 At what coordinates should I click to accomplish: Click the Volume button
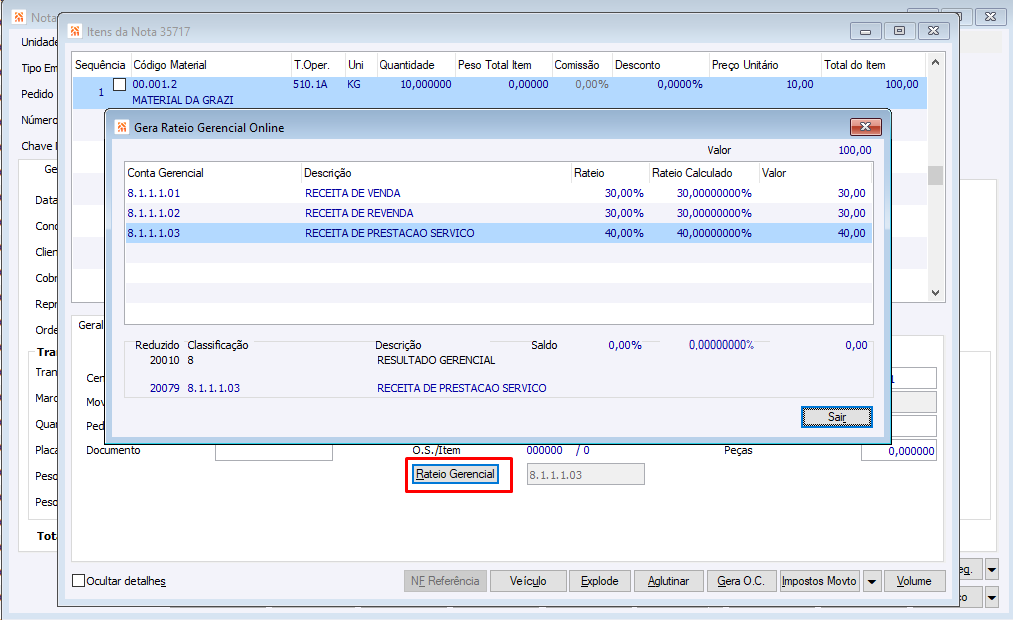click(914, 581)
